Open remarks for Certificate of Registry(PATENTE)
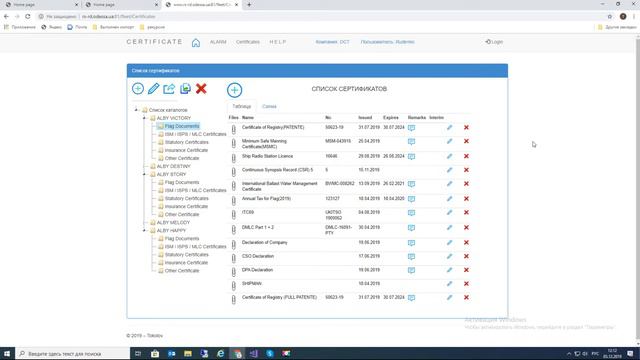640x360 pixels. (411, 128)
